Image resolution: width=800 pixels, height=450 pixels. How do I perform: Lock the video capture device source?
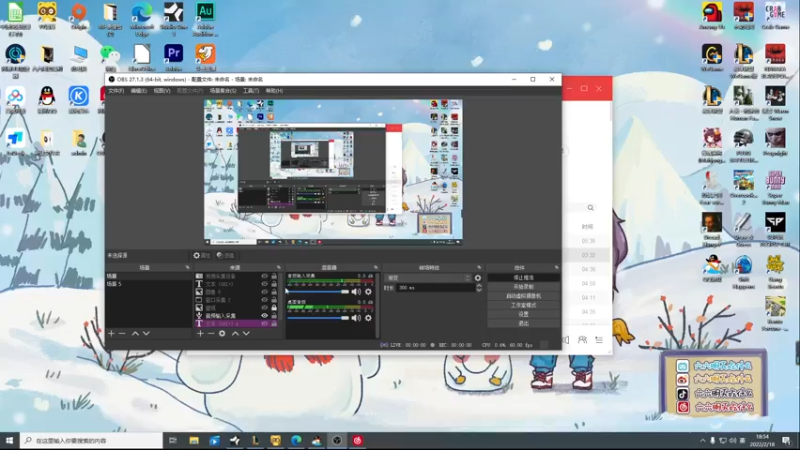pos(274,276)
